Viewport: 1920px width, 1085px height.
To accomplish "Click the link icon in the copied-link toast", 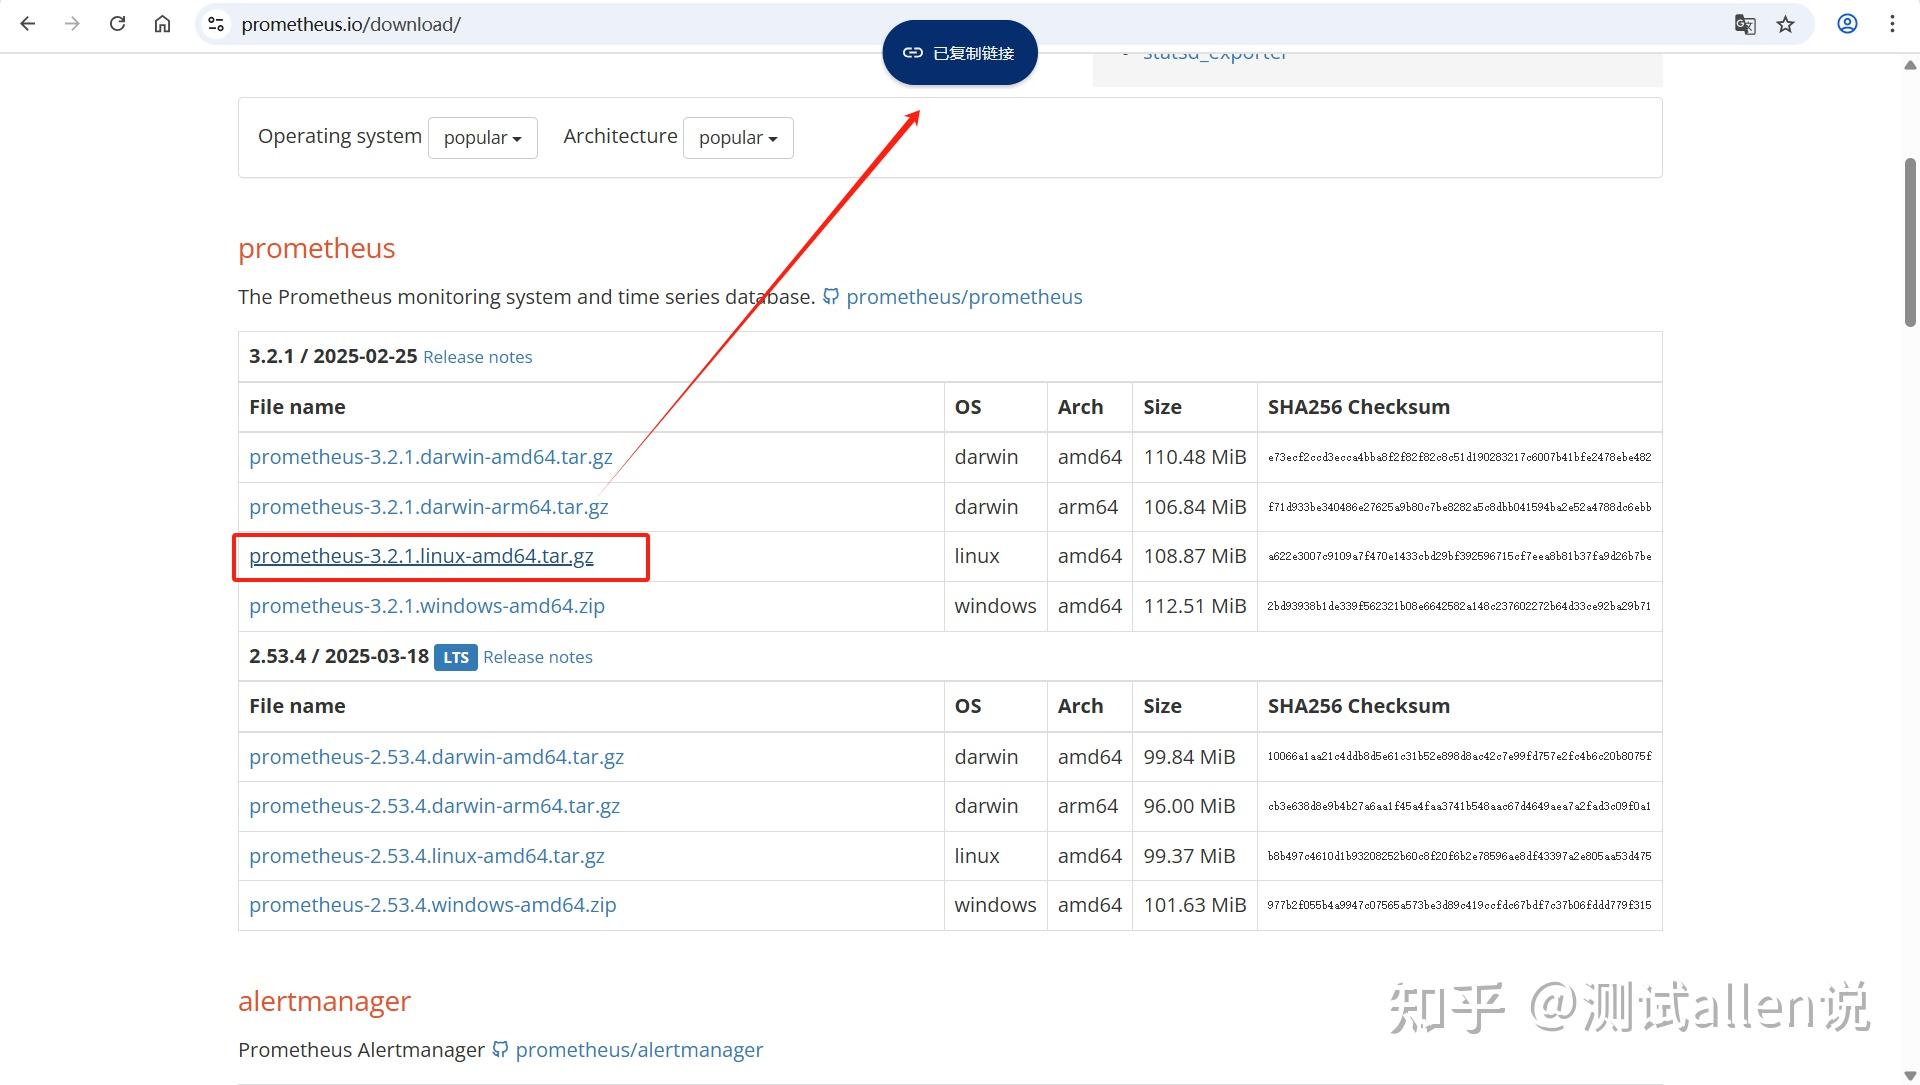I will (x=912, y=52).
